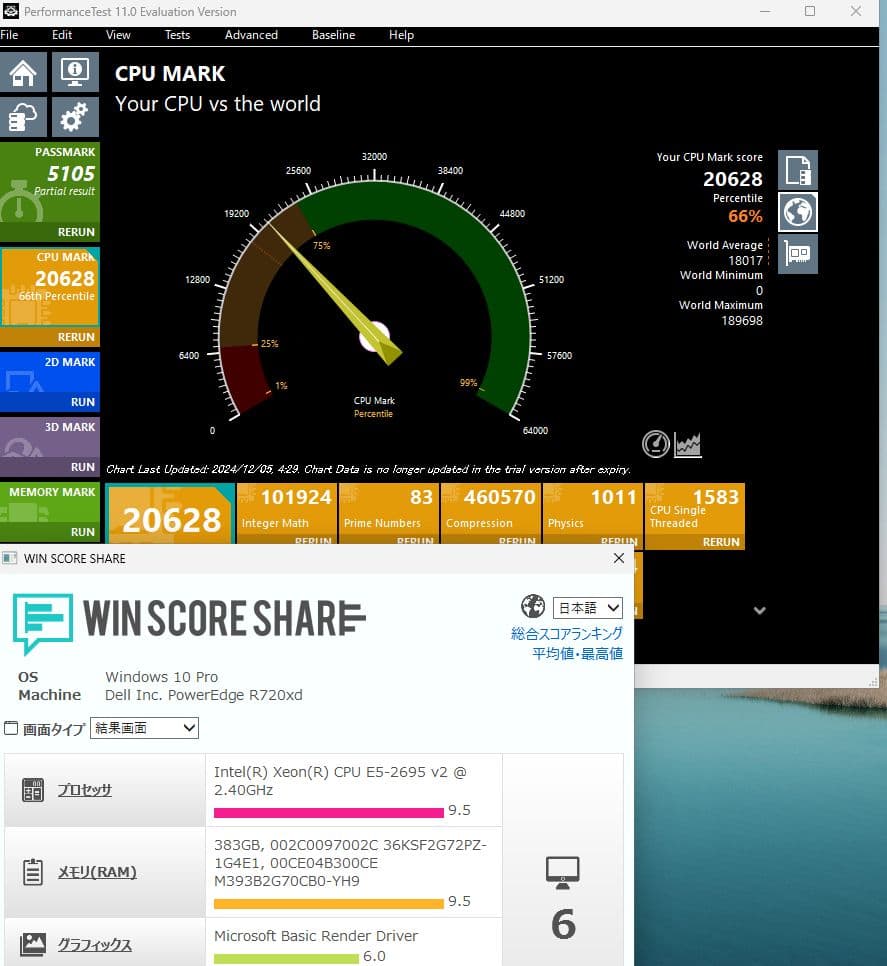The height and width of the screenshot is (966, 887).
Task: Open the Baseline menu
Action: coord(334,35)
